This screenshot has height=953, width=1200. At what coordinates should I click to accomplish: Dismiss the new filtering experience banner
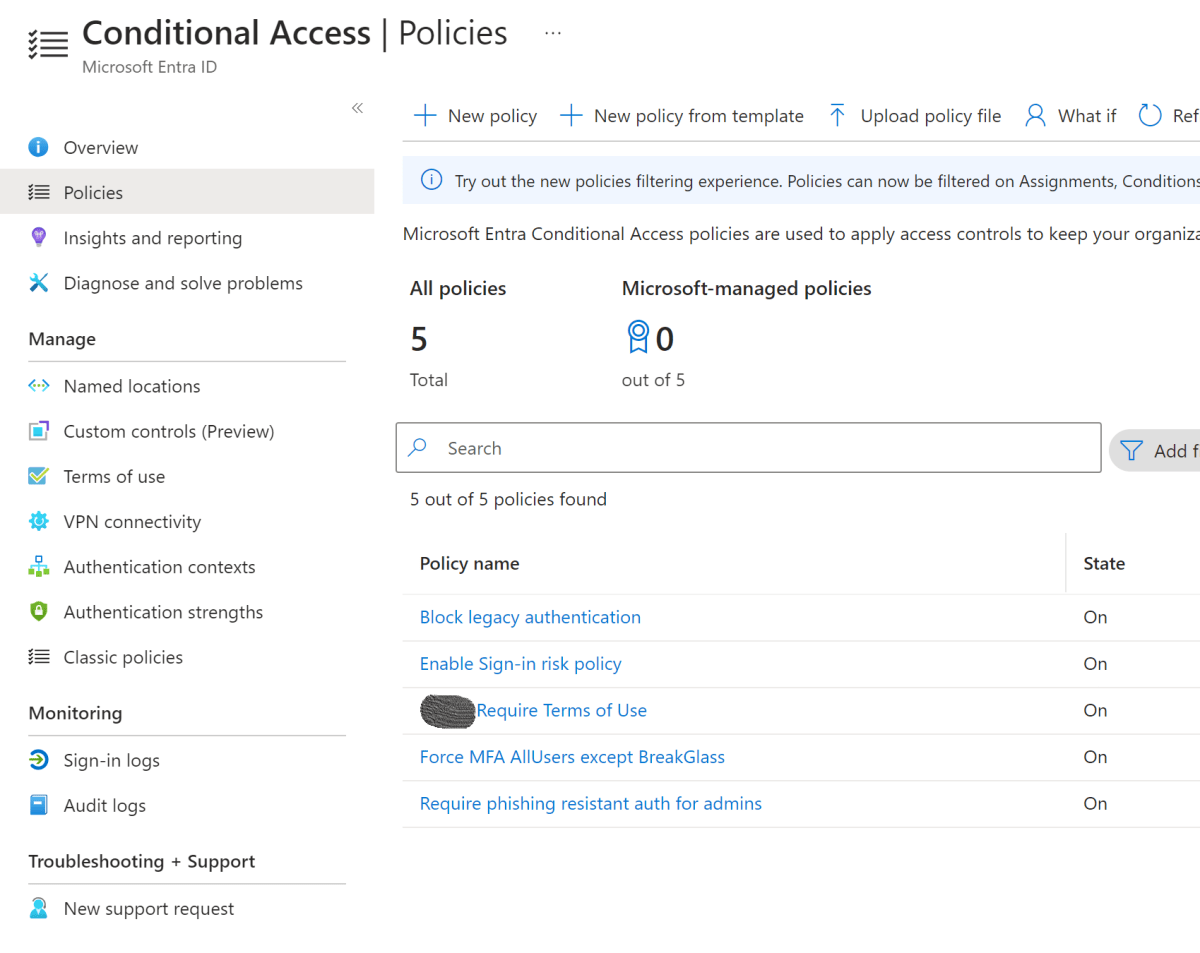point(1190,181)
